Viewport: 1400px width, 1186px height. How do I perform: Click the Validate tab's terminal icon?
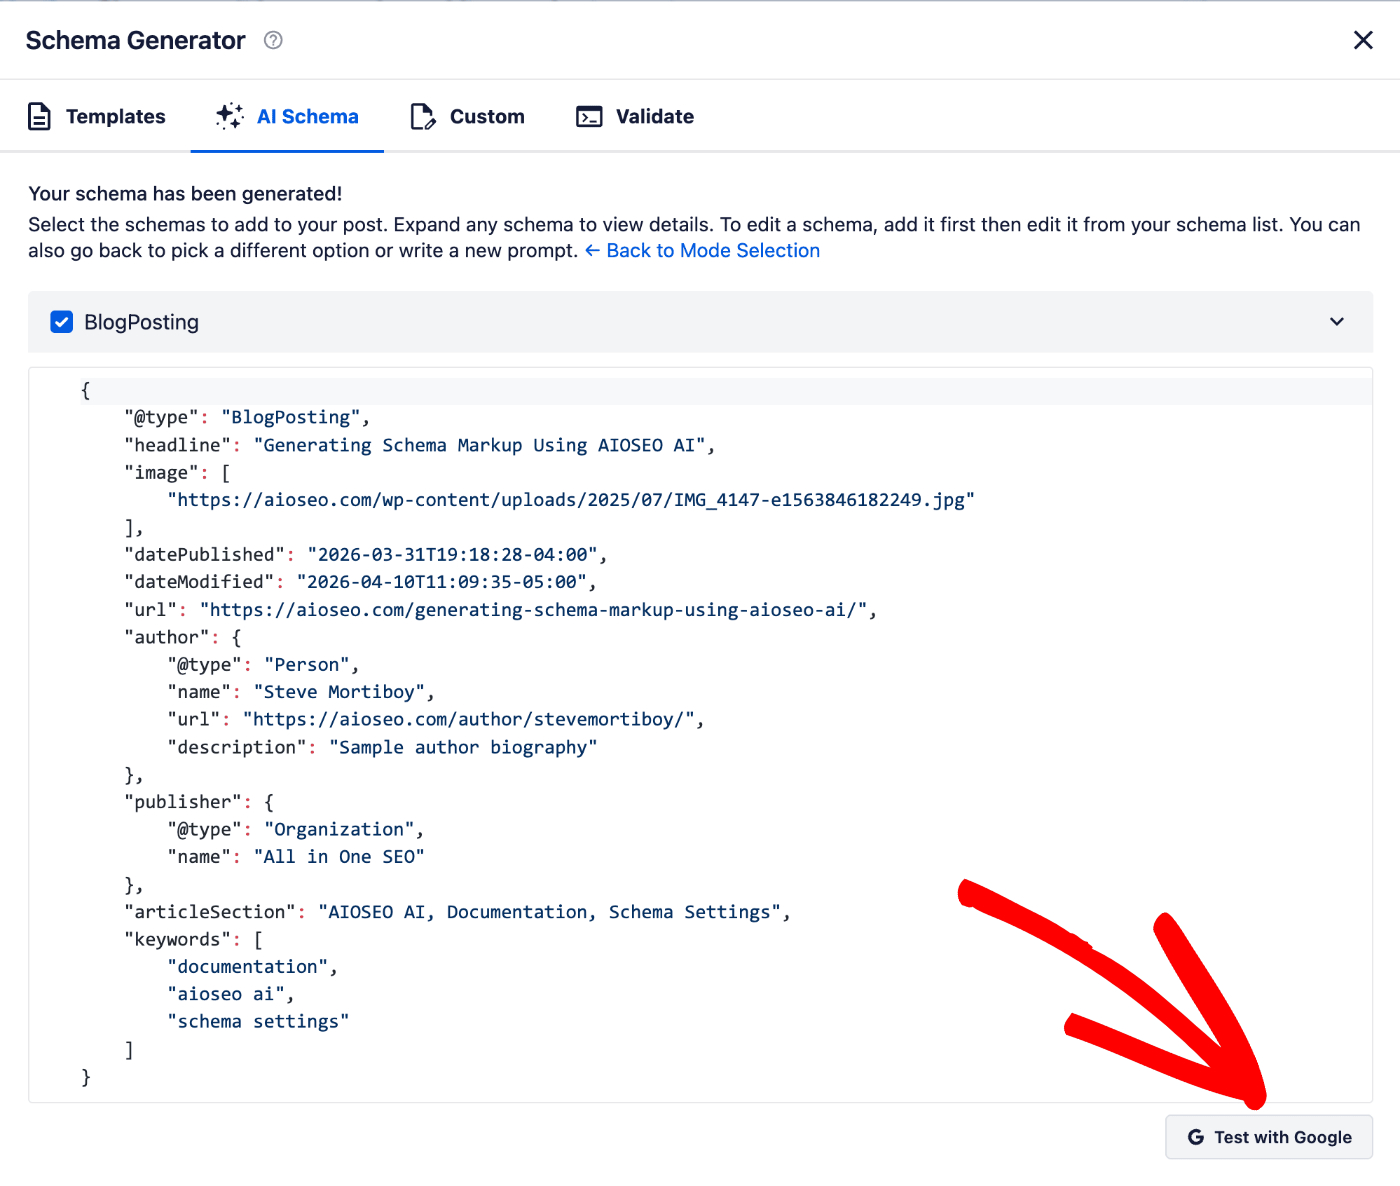pyautogui.click(x=589, y=117)
